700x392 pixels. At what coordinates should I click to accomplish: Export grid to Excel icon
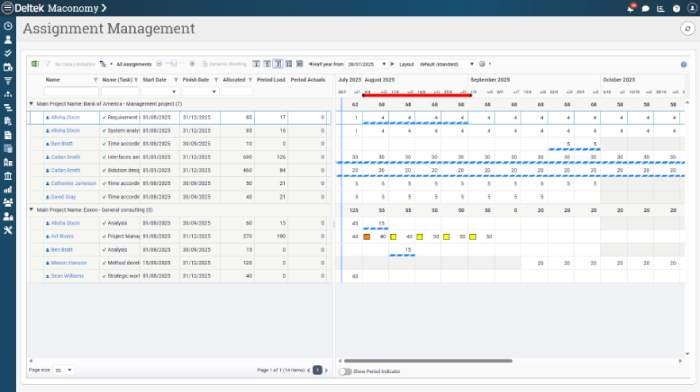35,64
